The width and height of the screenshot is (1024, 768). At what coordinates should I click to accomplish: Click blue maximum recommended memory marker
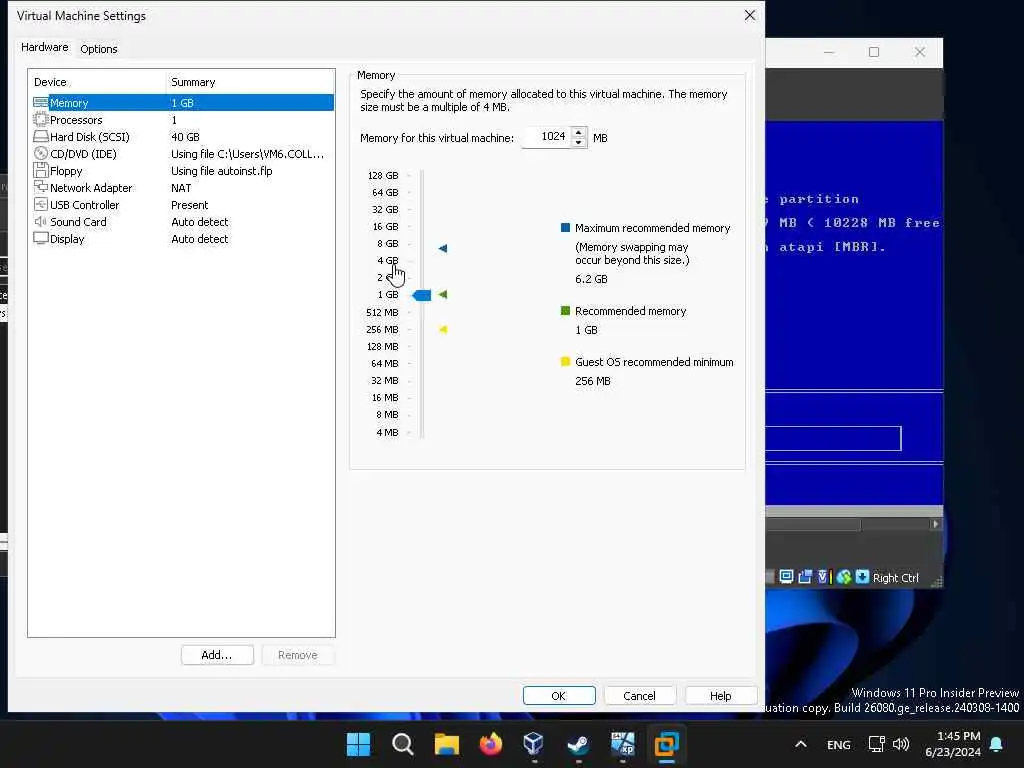(443, 248)
